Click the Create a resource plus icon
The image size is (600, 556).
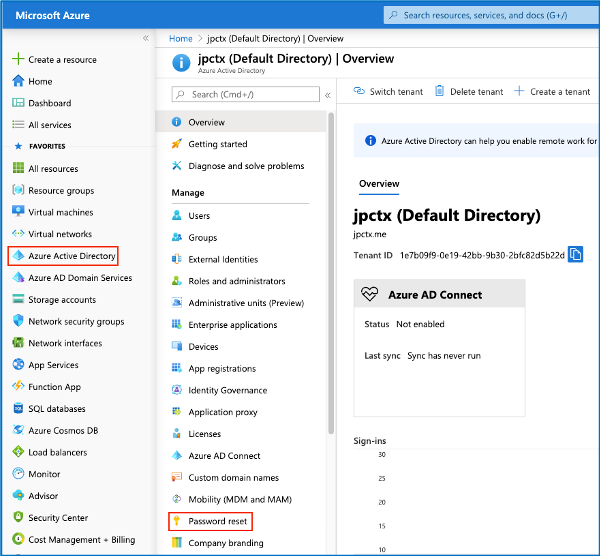(x=18, y=59)
